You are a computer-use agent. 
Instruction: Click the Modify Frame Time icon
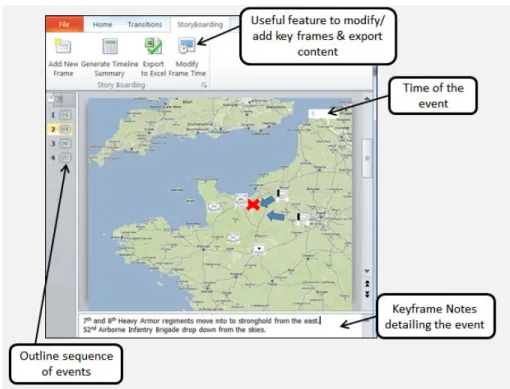[x=187, y=46]
